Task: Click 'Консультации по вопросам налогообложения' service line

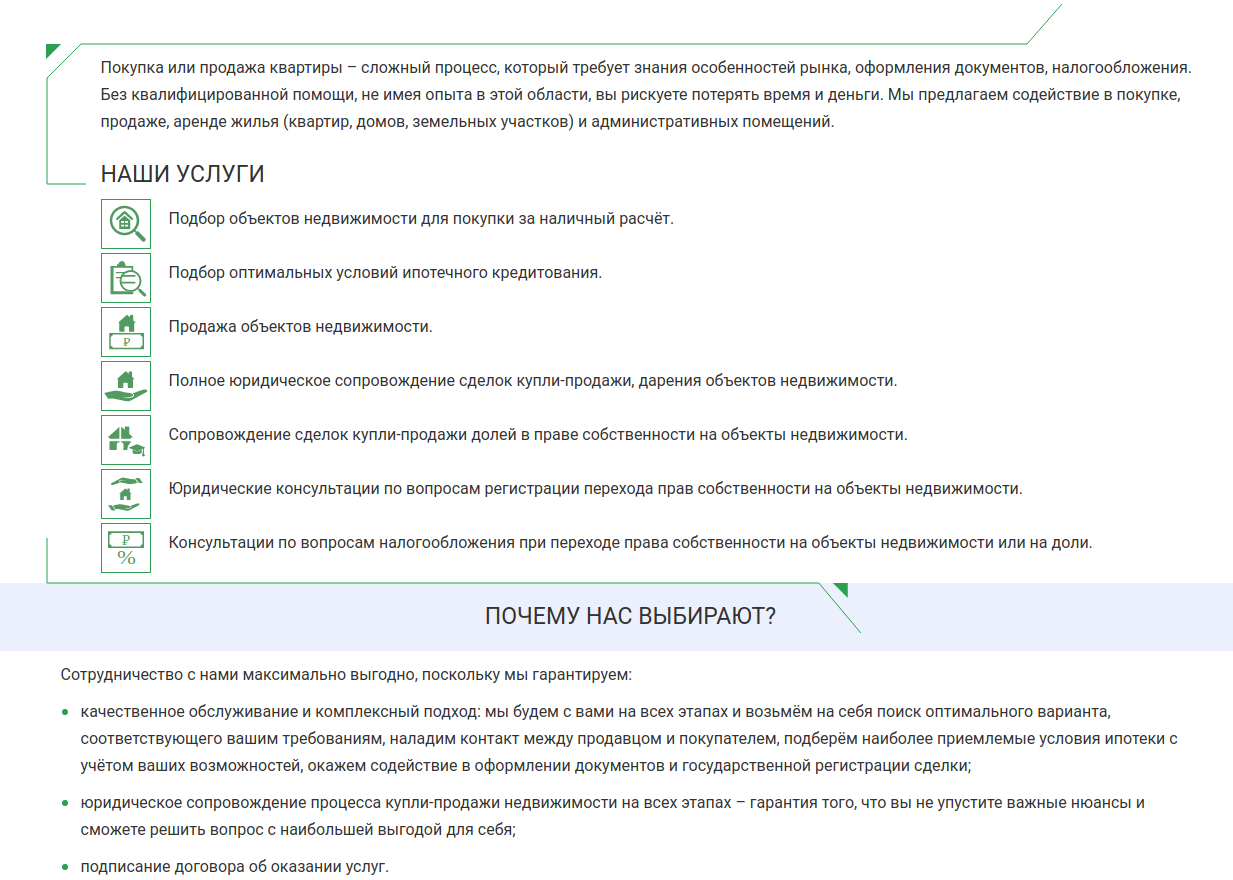Action: [630, 543]
